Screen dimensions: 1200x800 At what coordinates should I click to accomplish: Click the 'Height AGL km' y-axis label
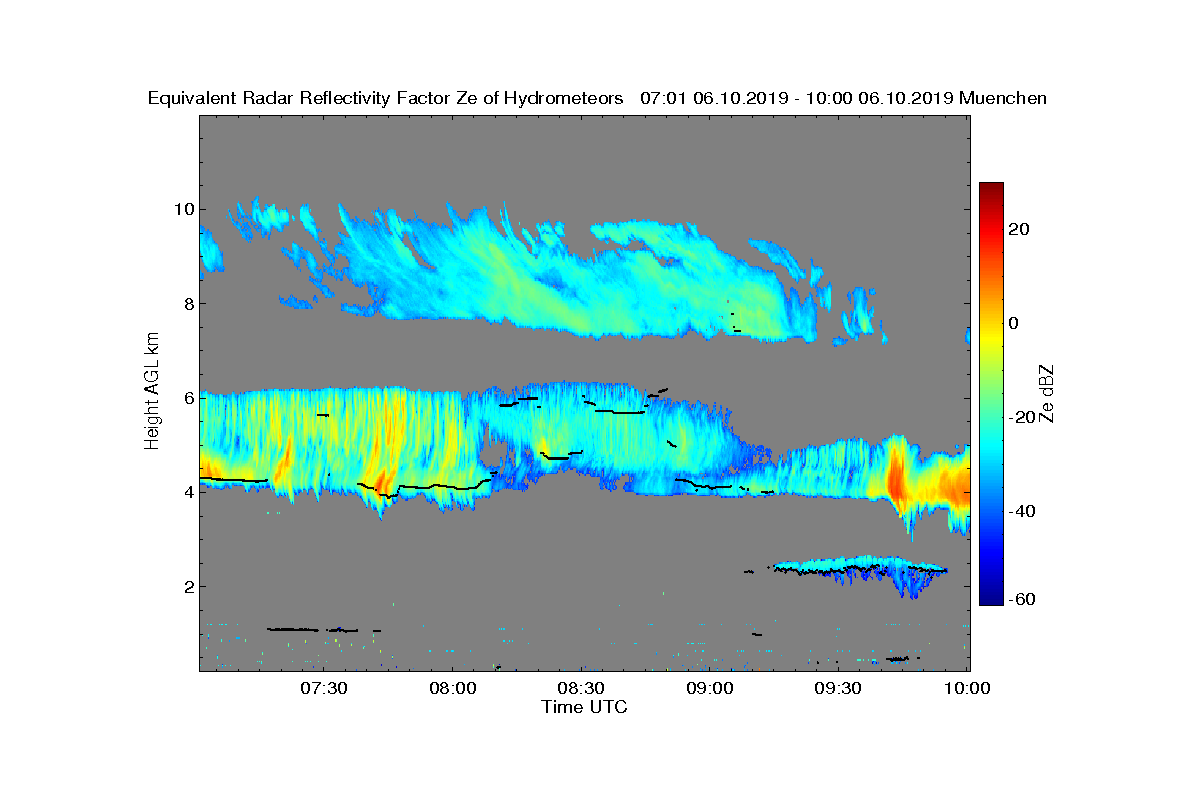152,393
